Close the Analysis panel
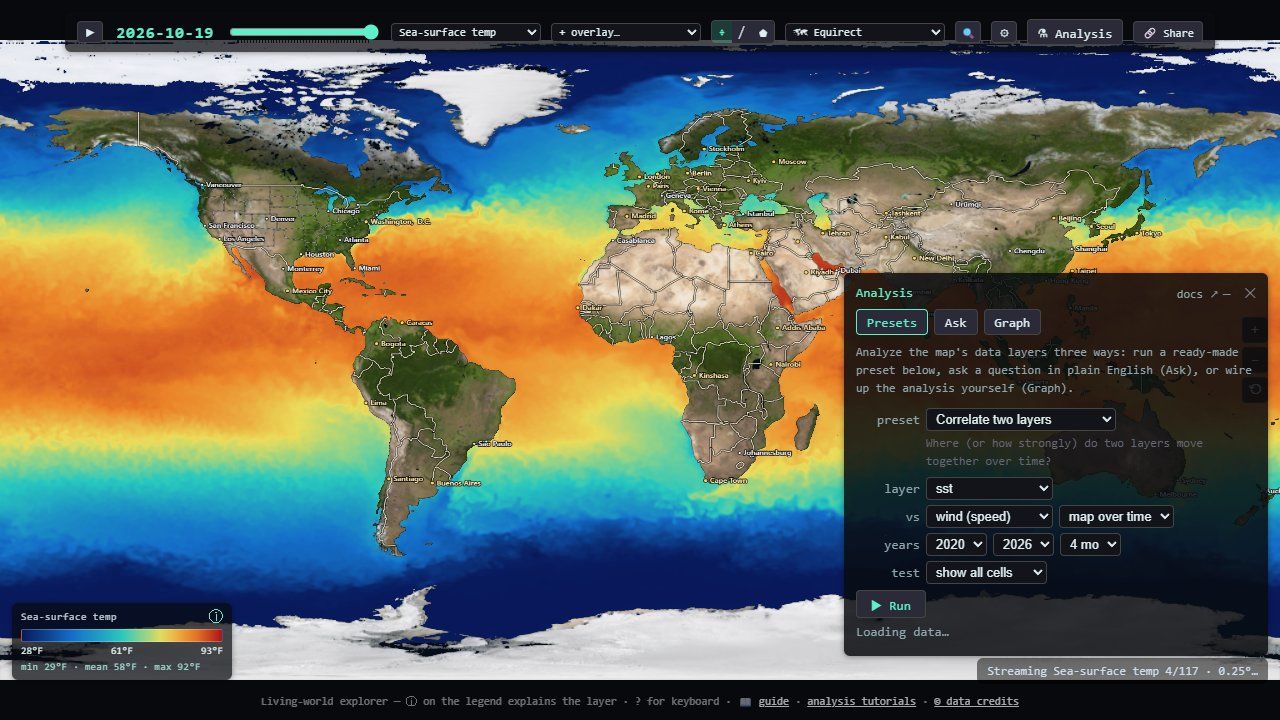Viewport: 1280px width, 720px height. [1250, 293]
